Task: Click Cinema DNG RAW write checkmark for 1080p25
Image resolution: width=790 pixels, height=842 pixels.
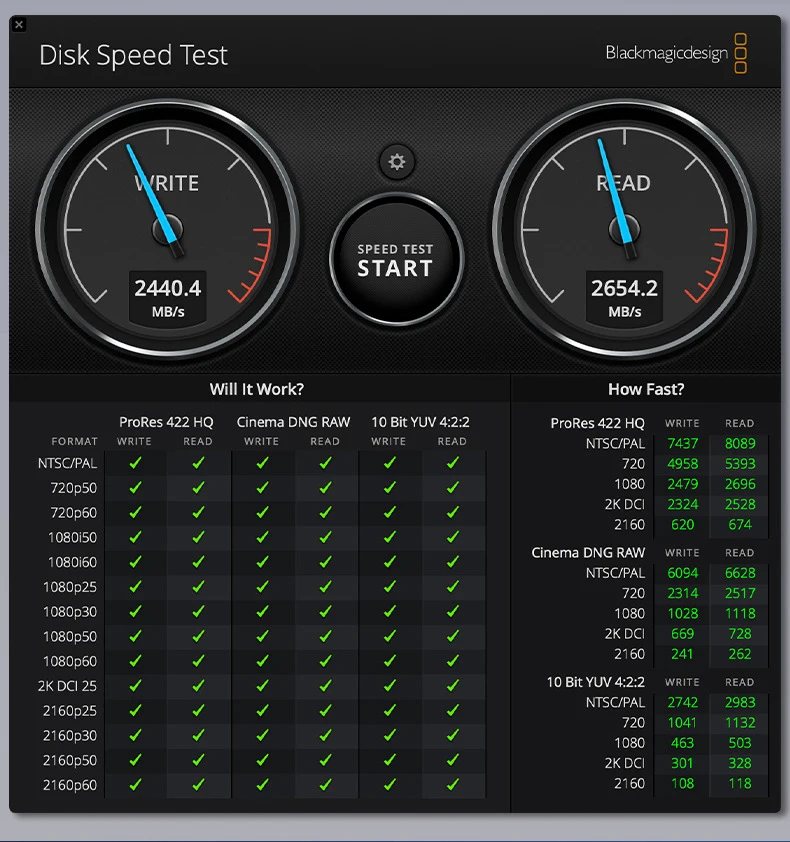Action: tap(262, 586)
